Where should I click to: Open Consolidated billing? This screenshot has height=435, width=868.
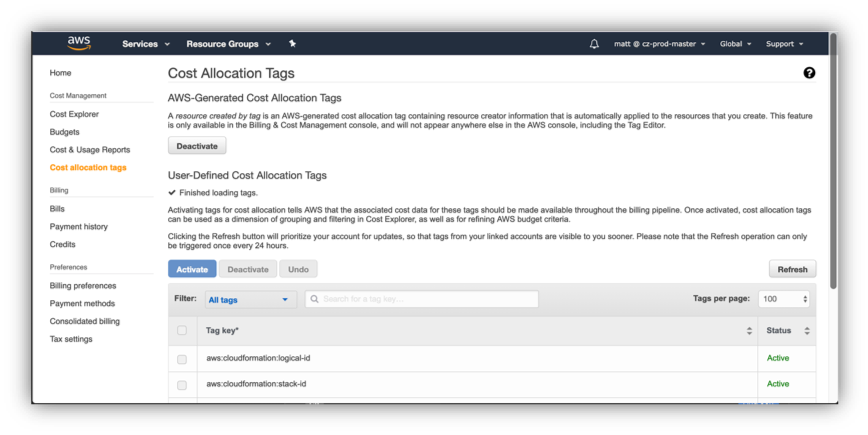click(x=85, y=321)
